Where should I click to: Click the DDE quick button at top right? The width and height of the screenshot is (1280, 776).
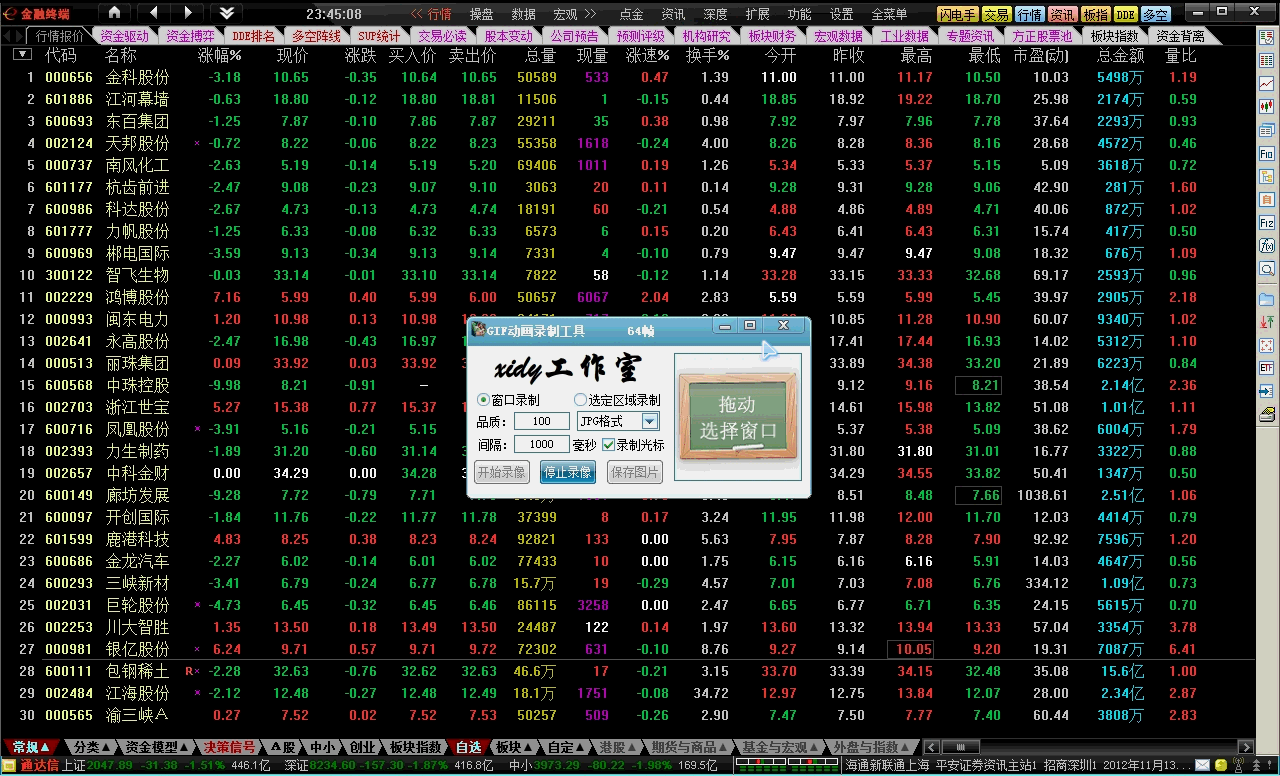pyautogui.click(x=1126, y=14)
